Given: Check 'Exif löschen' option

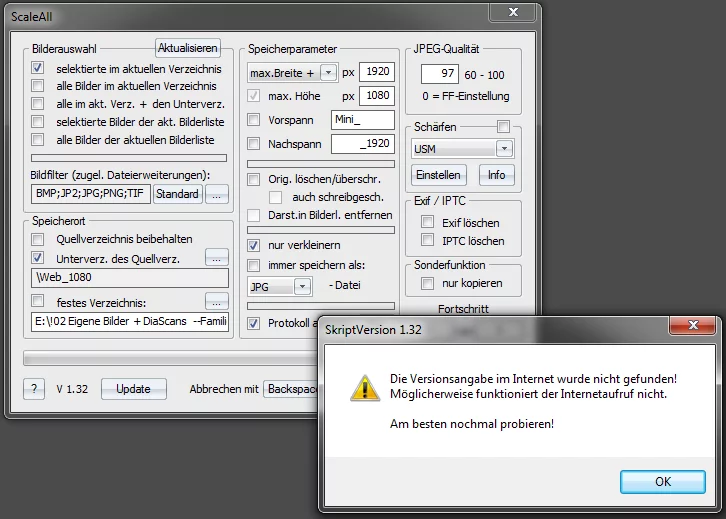Looking at the screenshot, I should (428, 223).
